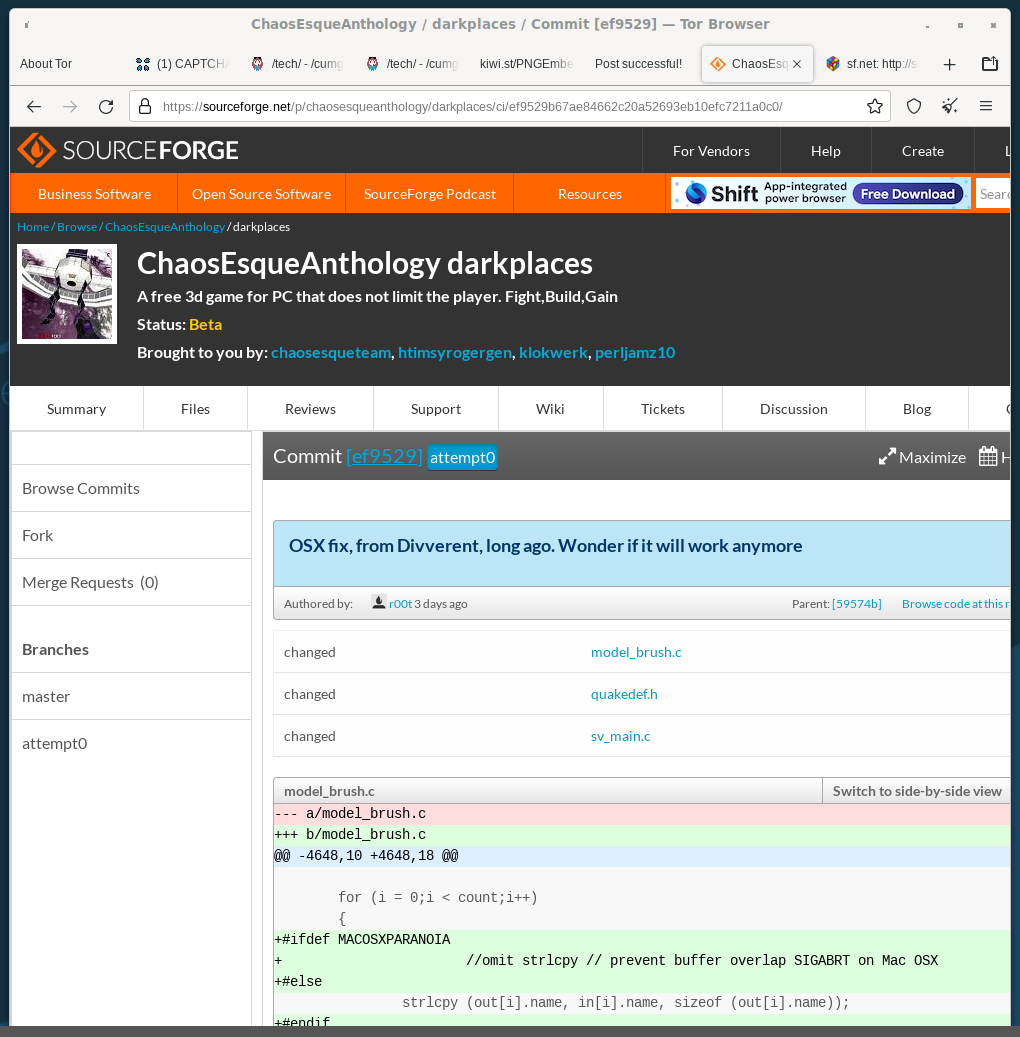The width and height of the screenshot is (1020, 1037).
Task: Open Merge Requests (0) in sidebar
Action: (131, 582)
